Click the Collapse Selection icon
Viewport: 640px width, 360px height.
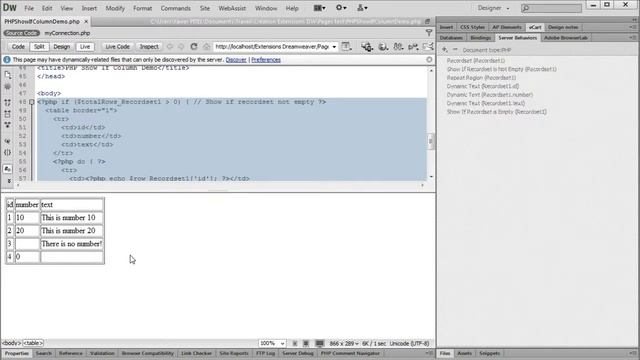(7, 114)
